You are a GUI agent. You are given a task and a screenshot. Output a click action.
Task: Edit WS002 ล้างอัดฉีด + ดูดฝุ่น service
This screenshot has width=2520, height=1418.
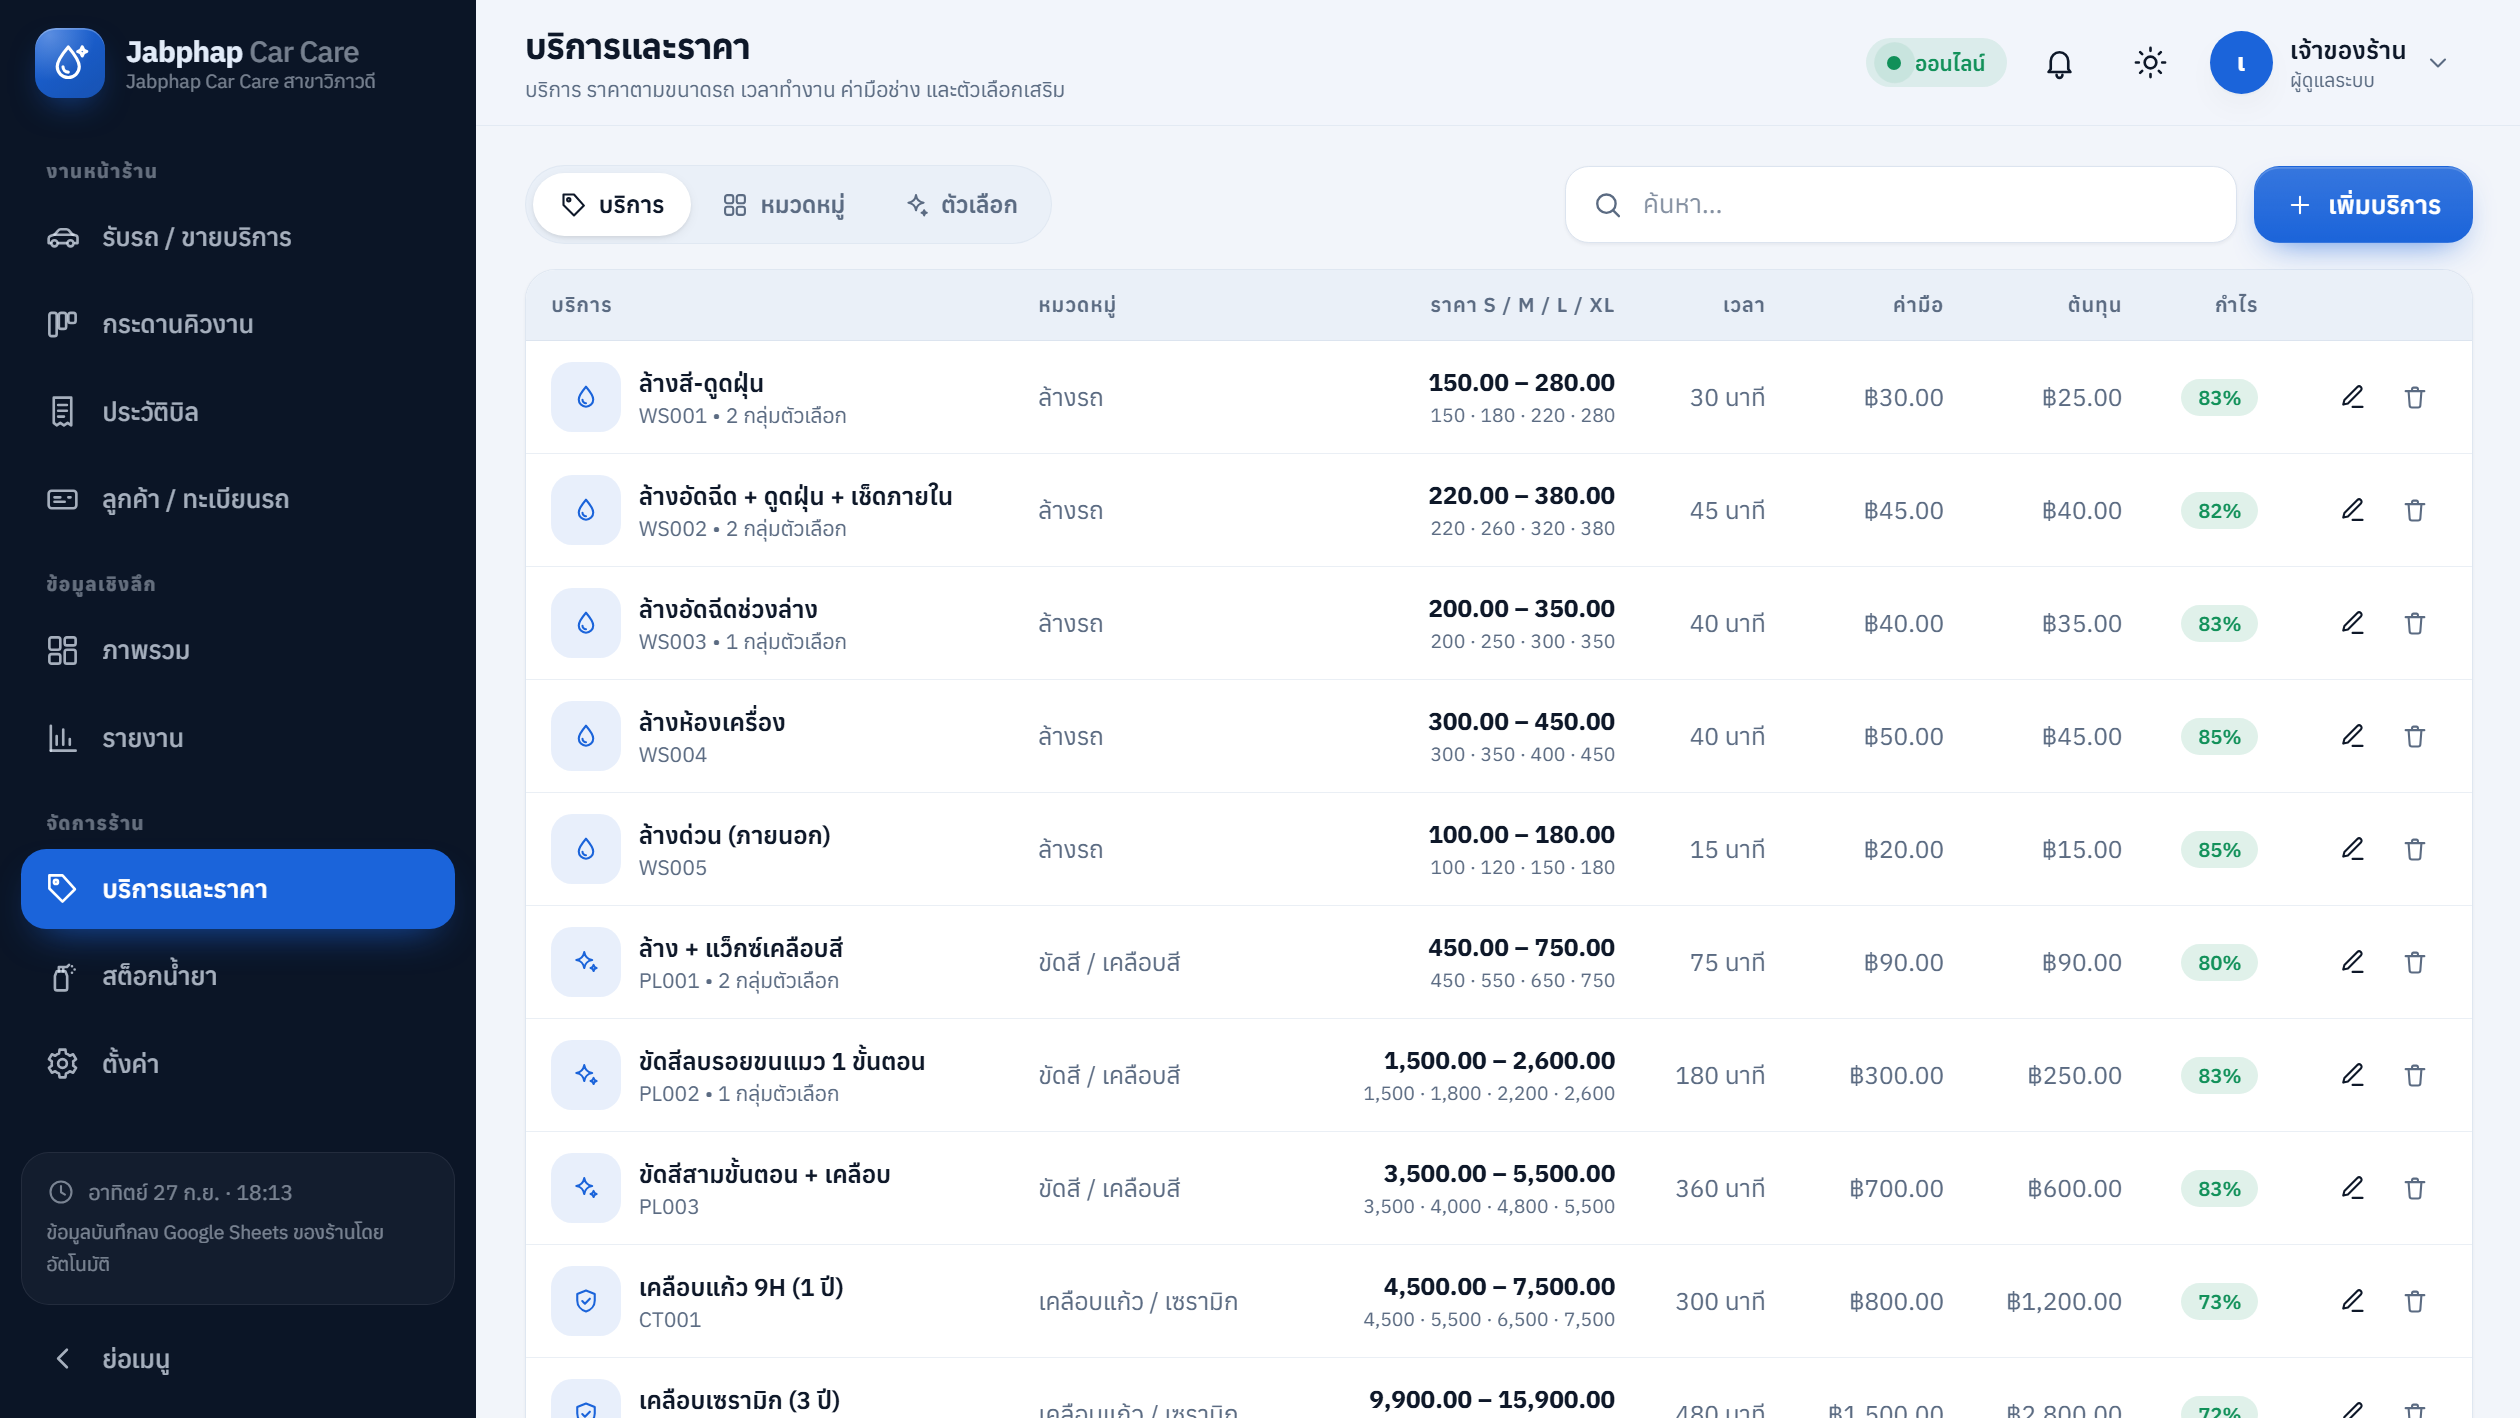point(2353,510)
